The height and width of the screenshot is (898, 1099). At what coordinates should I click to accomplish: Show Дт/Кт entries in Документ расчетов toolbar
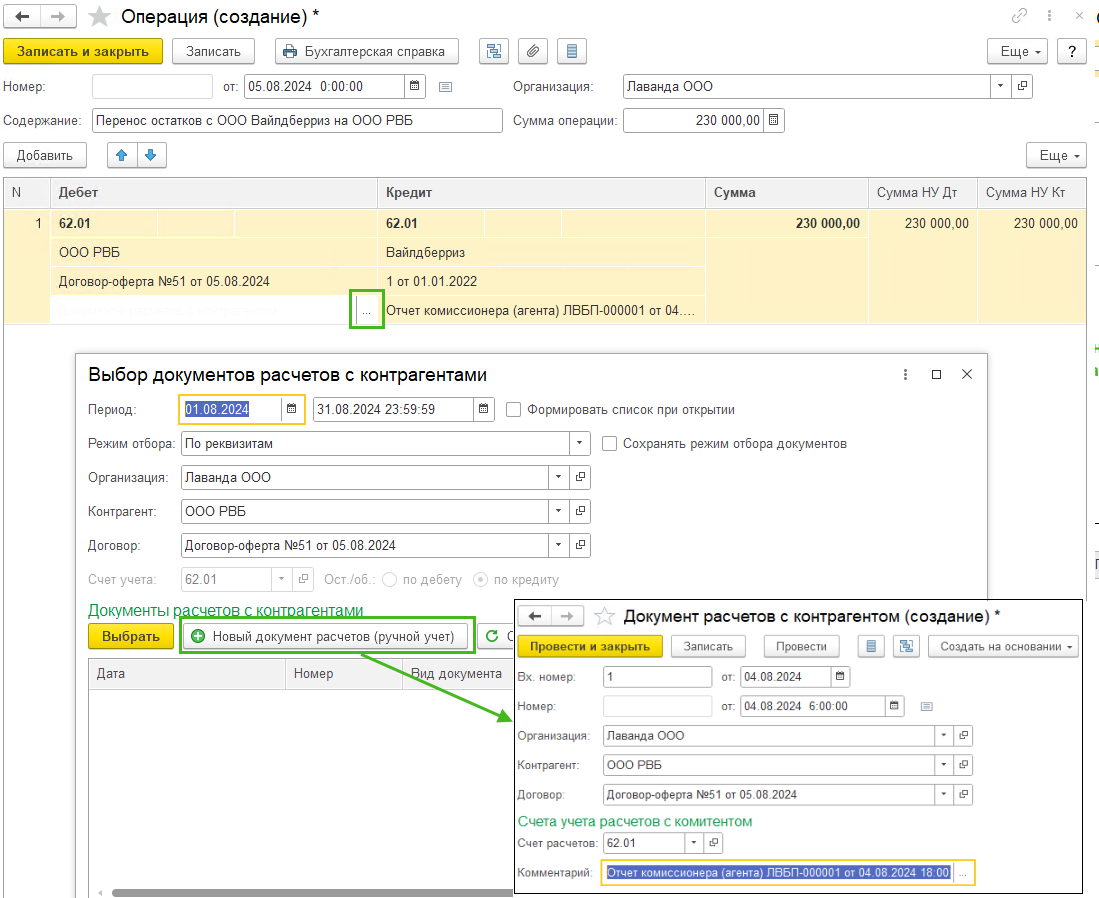(x=906, y=646)
